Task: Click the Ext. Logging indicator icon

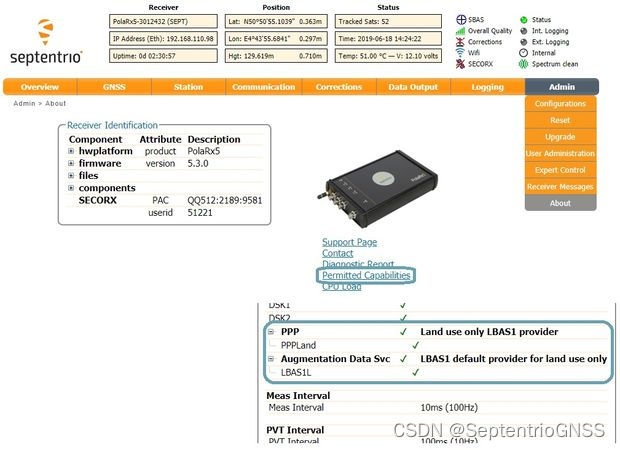Action: [x=524, y=42]
